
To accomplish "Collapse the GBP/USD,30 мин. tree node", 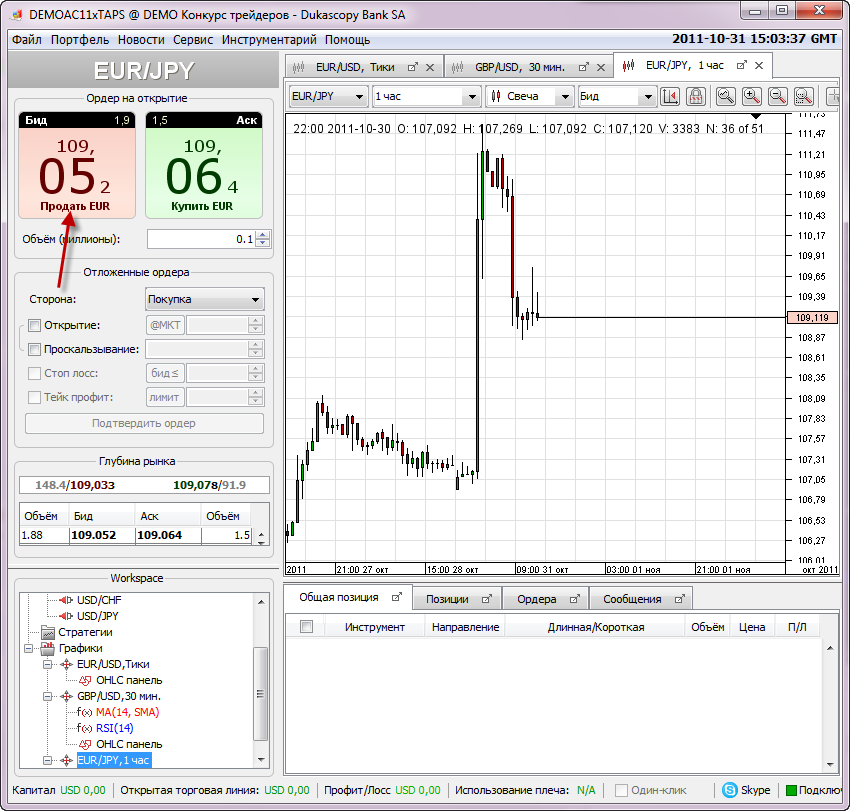I will [x=47, y=696].
